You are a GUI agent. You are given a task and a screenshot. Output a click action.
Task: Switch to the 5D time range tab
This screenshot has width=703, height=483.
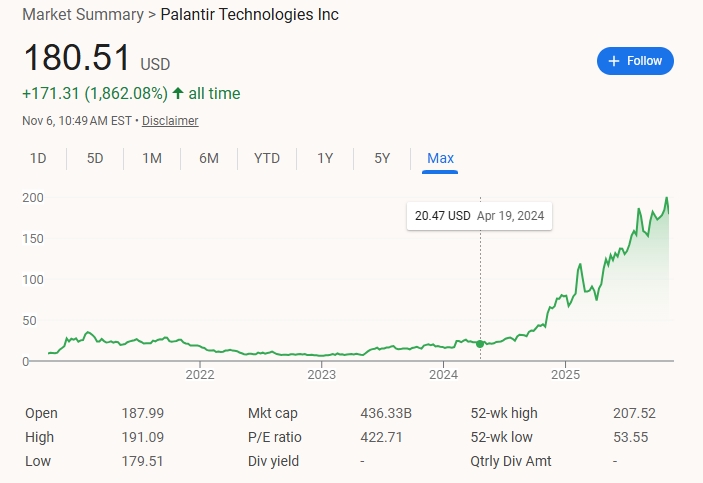pos(95,158)
